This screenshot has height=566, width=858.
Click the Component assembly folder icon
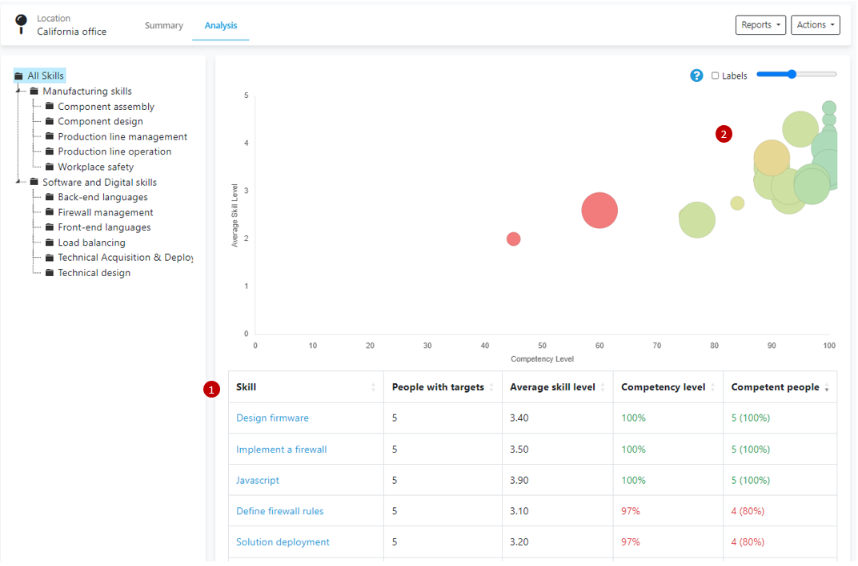click(49, 107)
